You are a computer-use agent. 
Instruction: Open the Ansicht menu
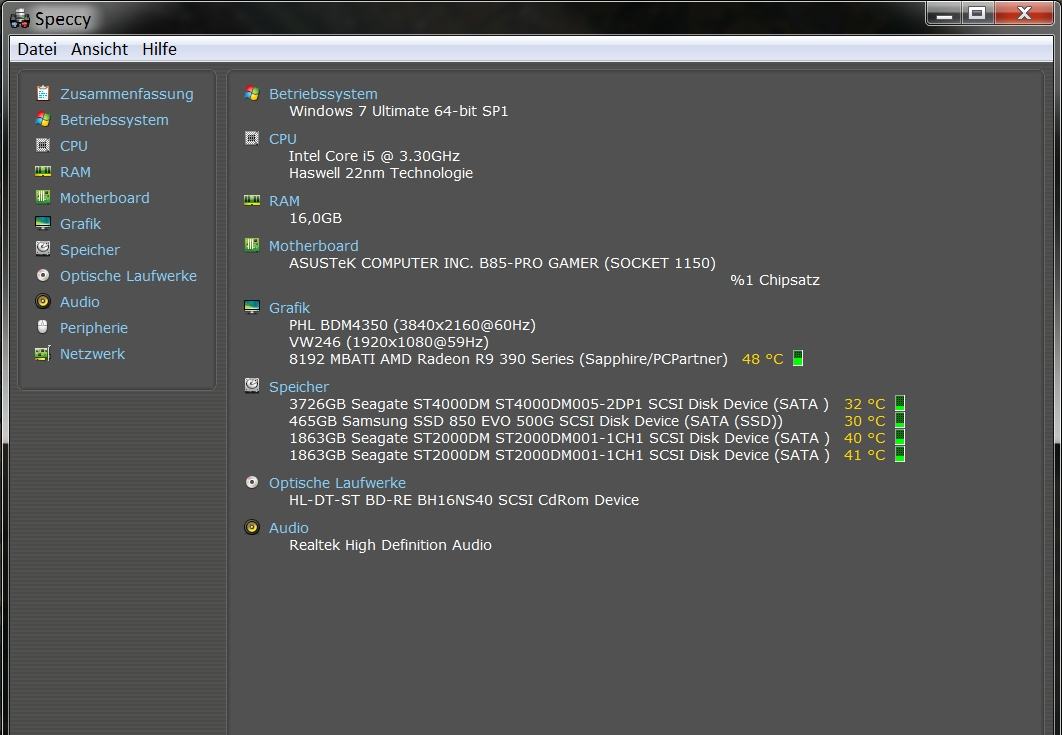pos(100,49)
